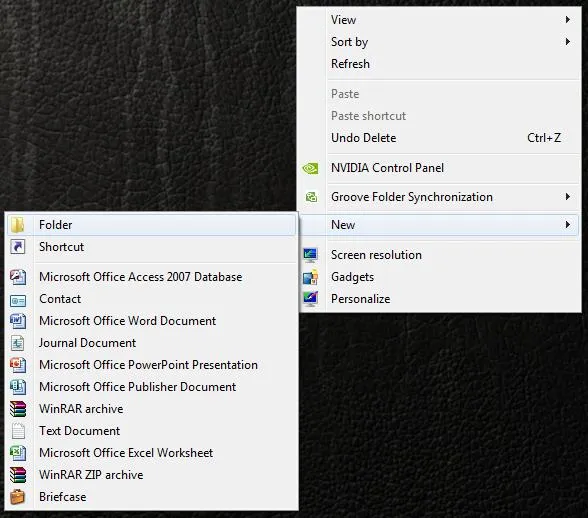Viewport: 588px width, 518px height.
Task: Click the Ctrl+Z shortcut text
Action: [544, 138]
